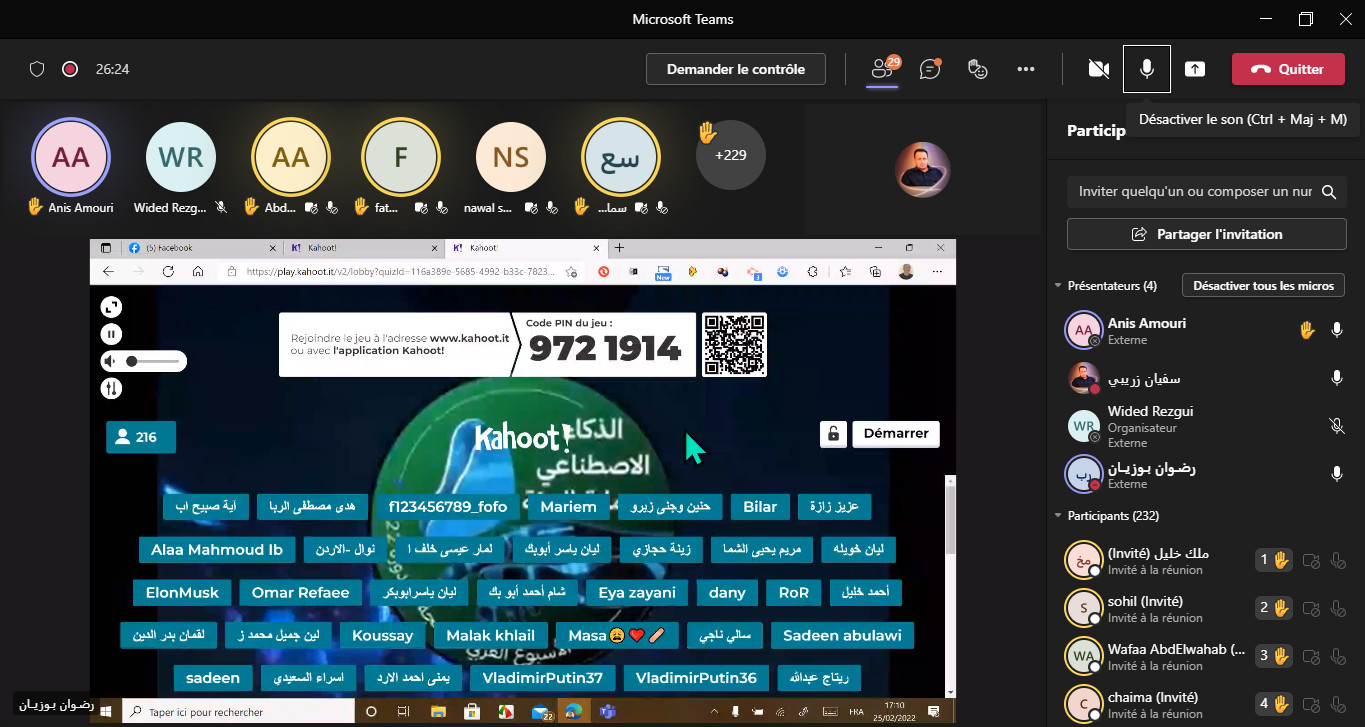Click disabled mic icon for sohil (Invité)
This screenshot has width=1365, height=727.
click(x=1338, y=608)
